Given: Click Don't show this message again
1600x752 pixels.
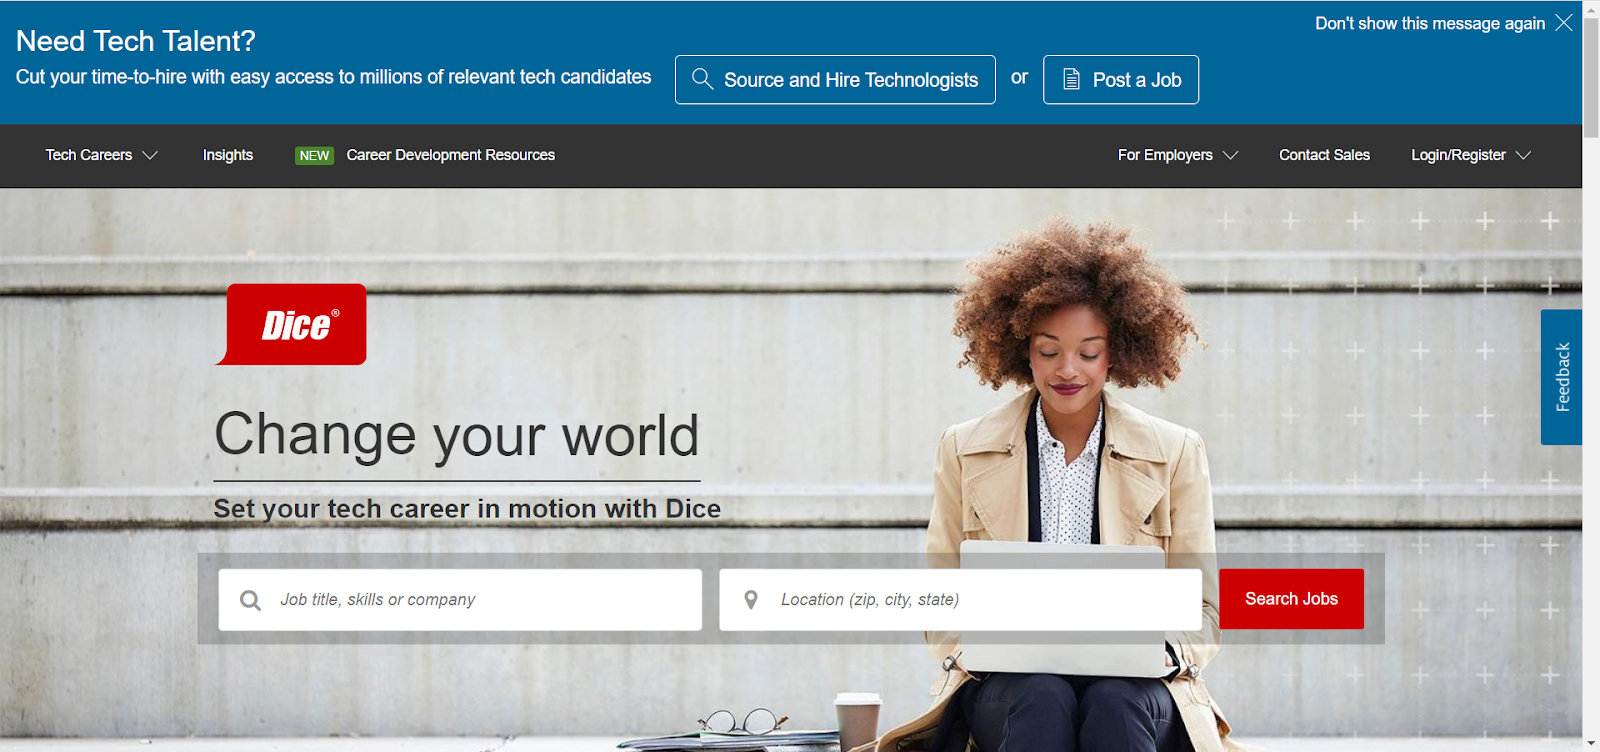Looking at the screenshot, I should coord(1430,23).
